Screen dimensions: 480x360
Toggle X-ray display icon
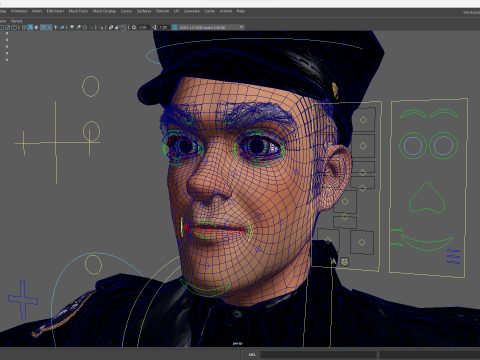pos(111,27)
